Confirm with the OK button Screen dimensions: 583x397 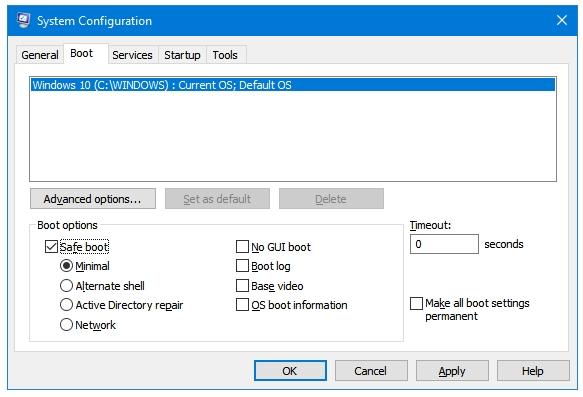[x=290, y=371]
